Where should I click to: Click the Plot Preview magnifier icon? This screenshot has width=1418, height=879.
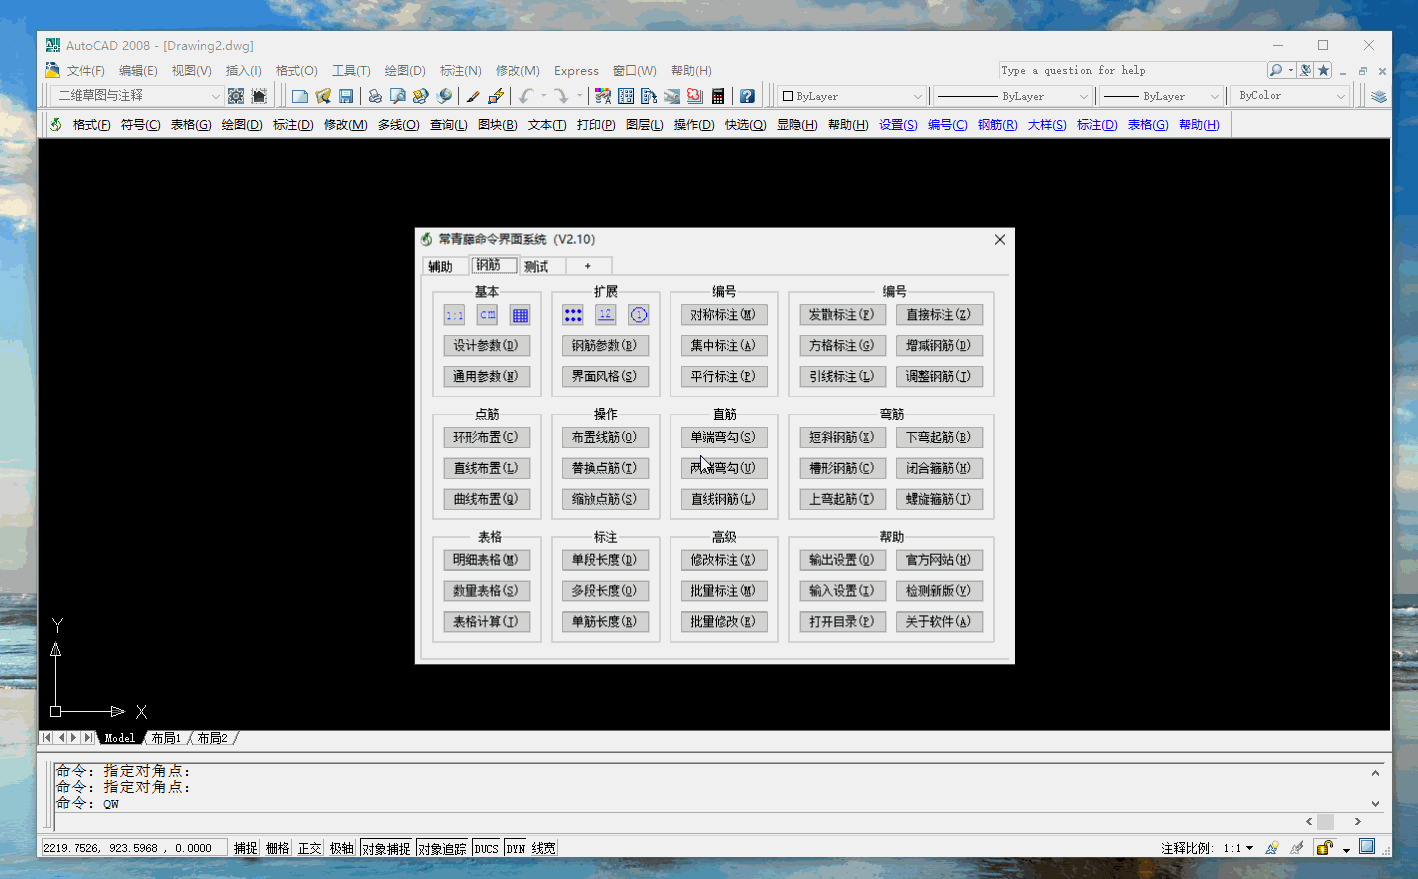tap(397, 96)
